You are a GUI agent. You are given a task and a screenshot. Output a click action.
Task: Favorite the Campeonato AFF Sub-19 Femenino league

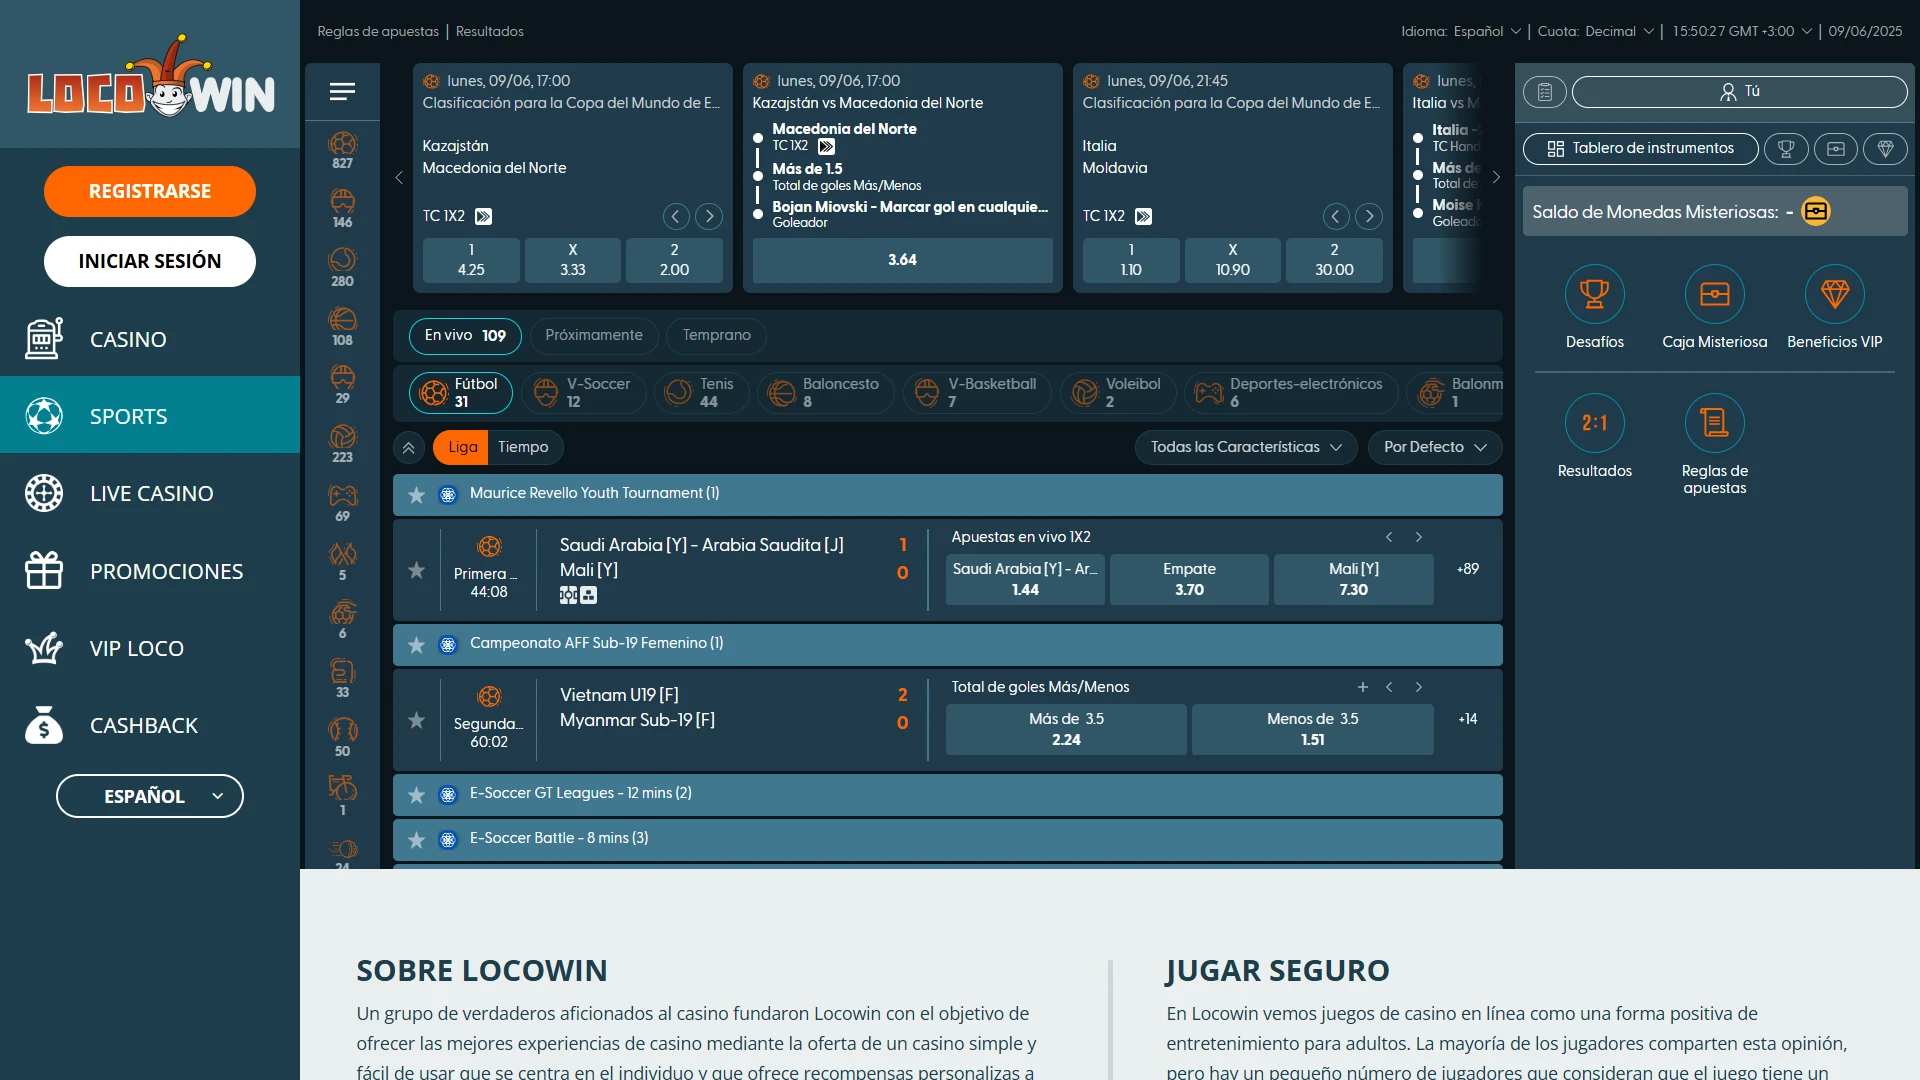click(417, 645)
